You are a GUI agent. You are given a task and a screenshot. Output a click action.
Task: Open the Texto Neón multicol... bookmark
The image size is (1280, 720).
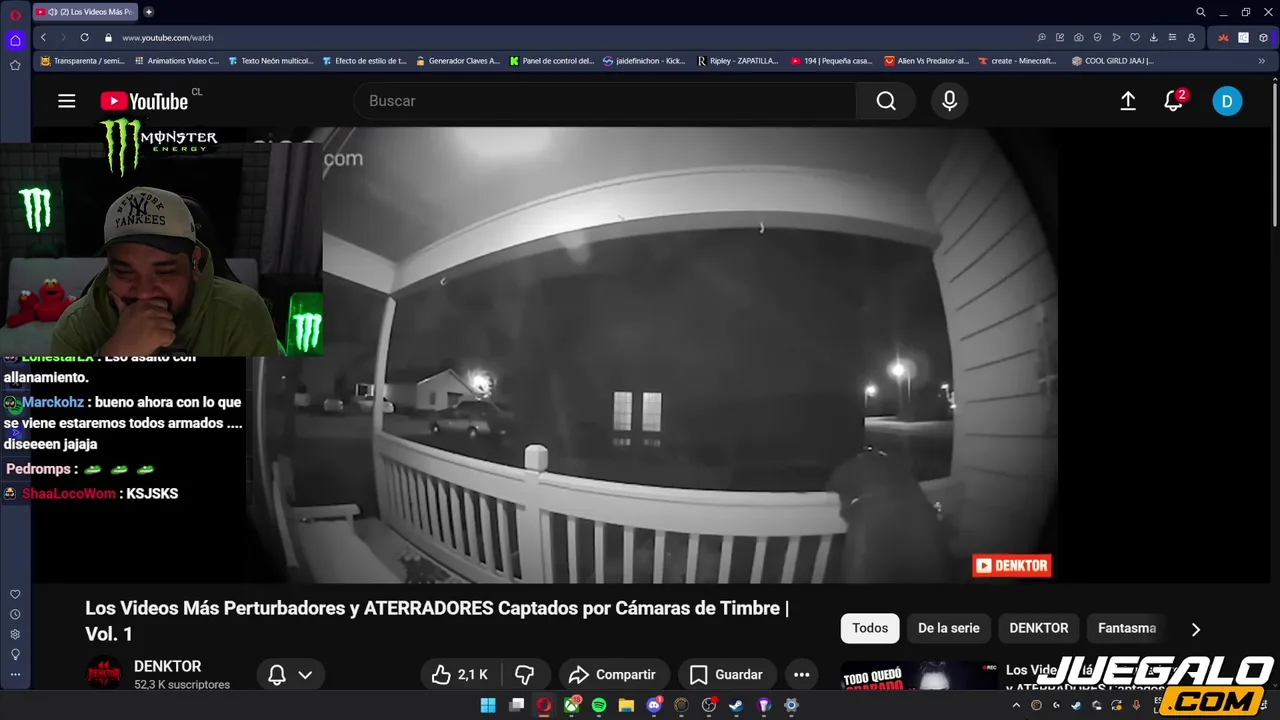tap(270, 61)
